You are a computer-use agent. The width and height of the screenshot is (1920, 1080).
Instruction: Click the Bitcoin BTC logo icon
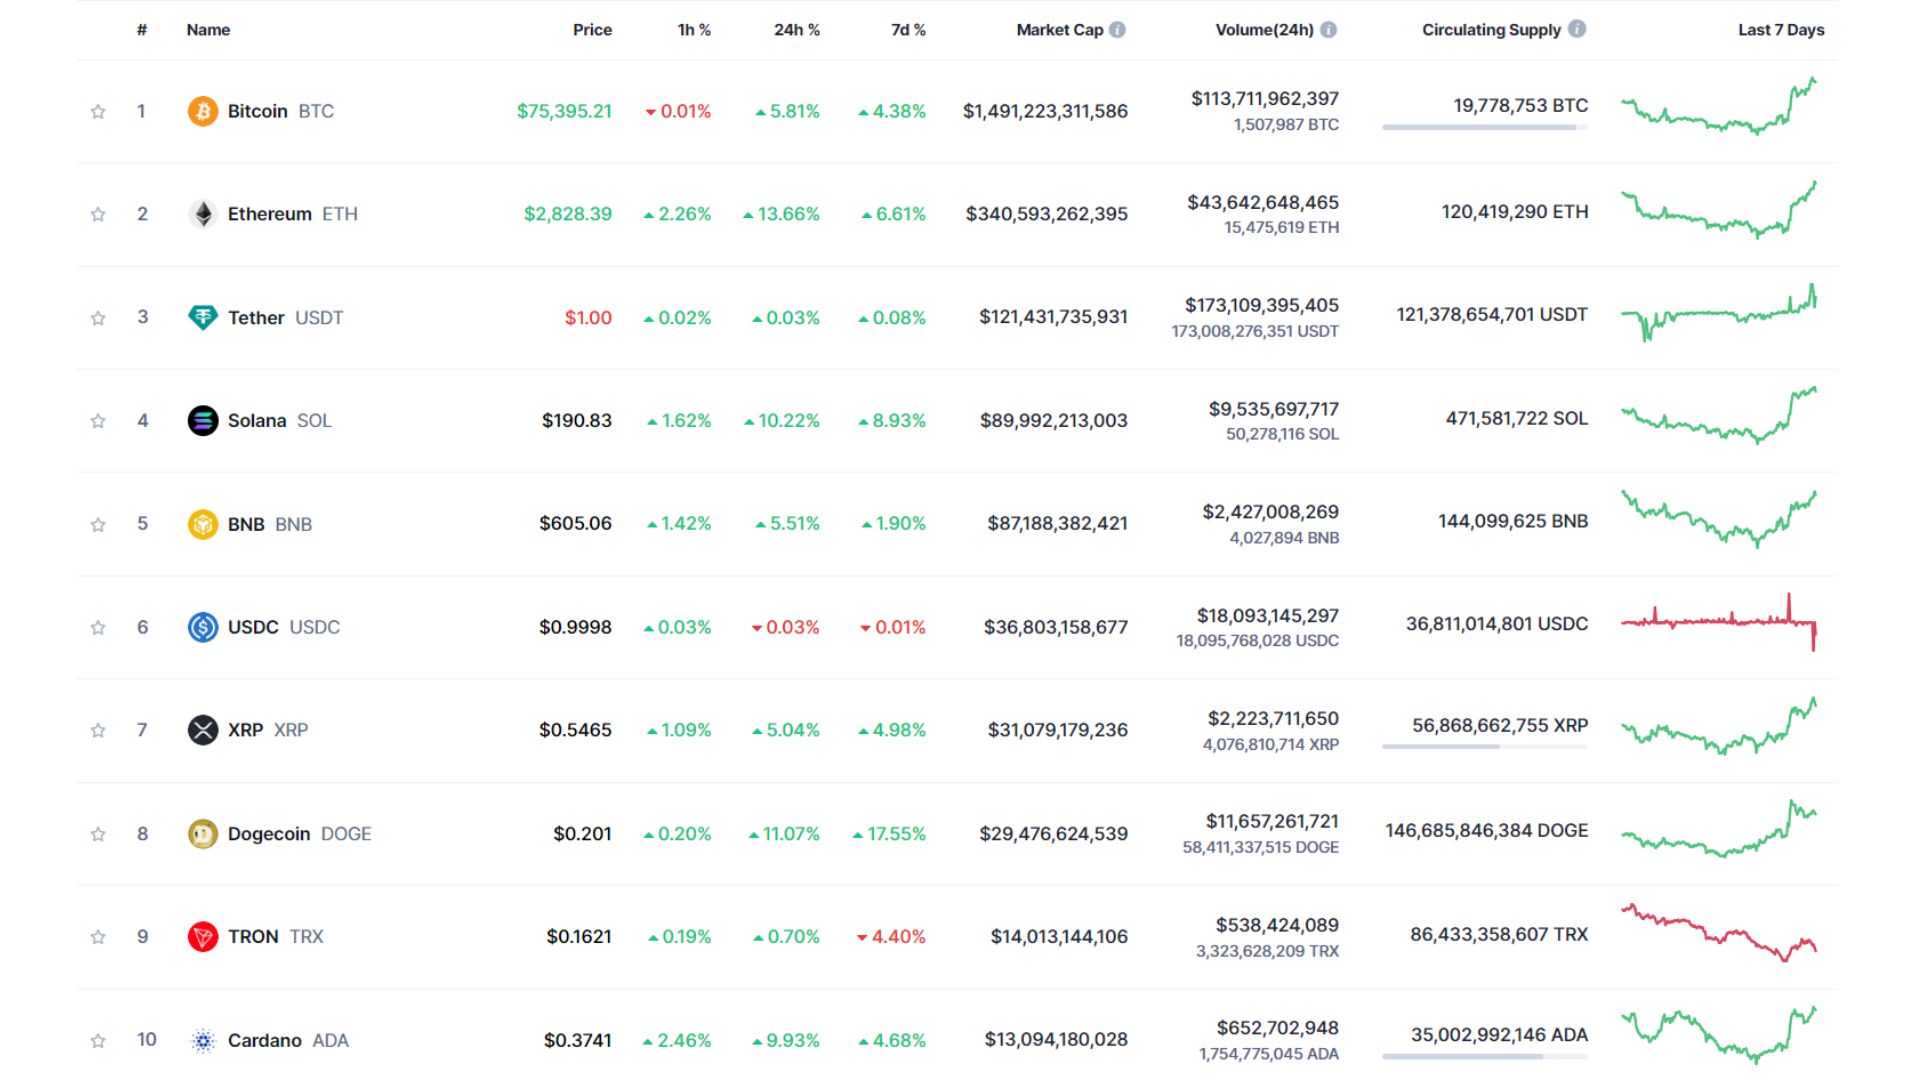(x=203, y=111)
